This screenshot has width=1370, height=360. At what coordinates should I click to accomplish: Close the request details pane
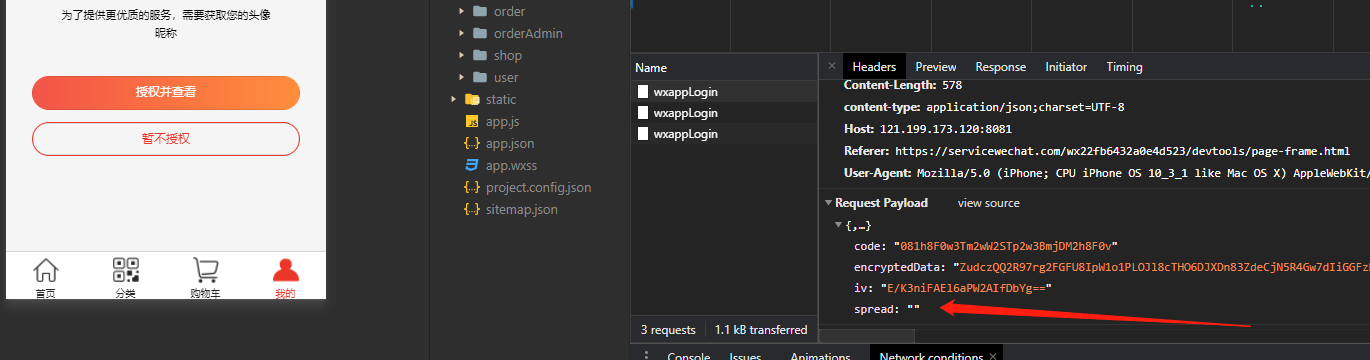pos(832,66)
